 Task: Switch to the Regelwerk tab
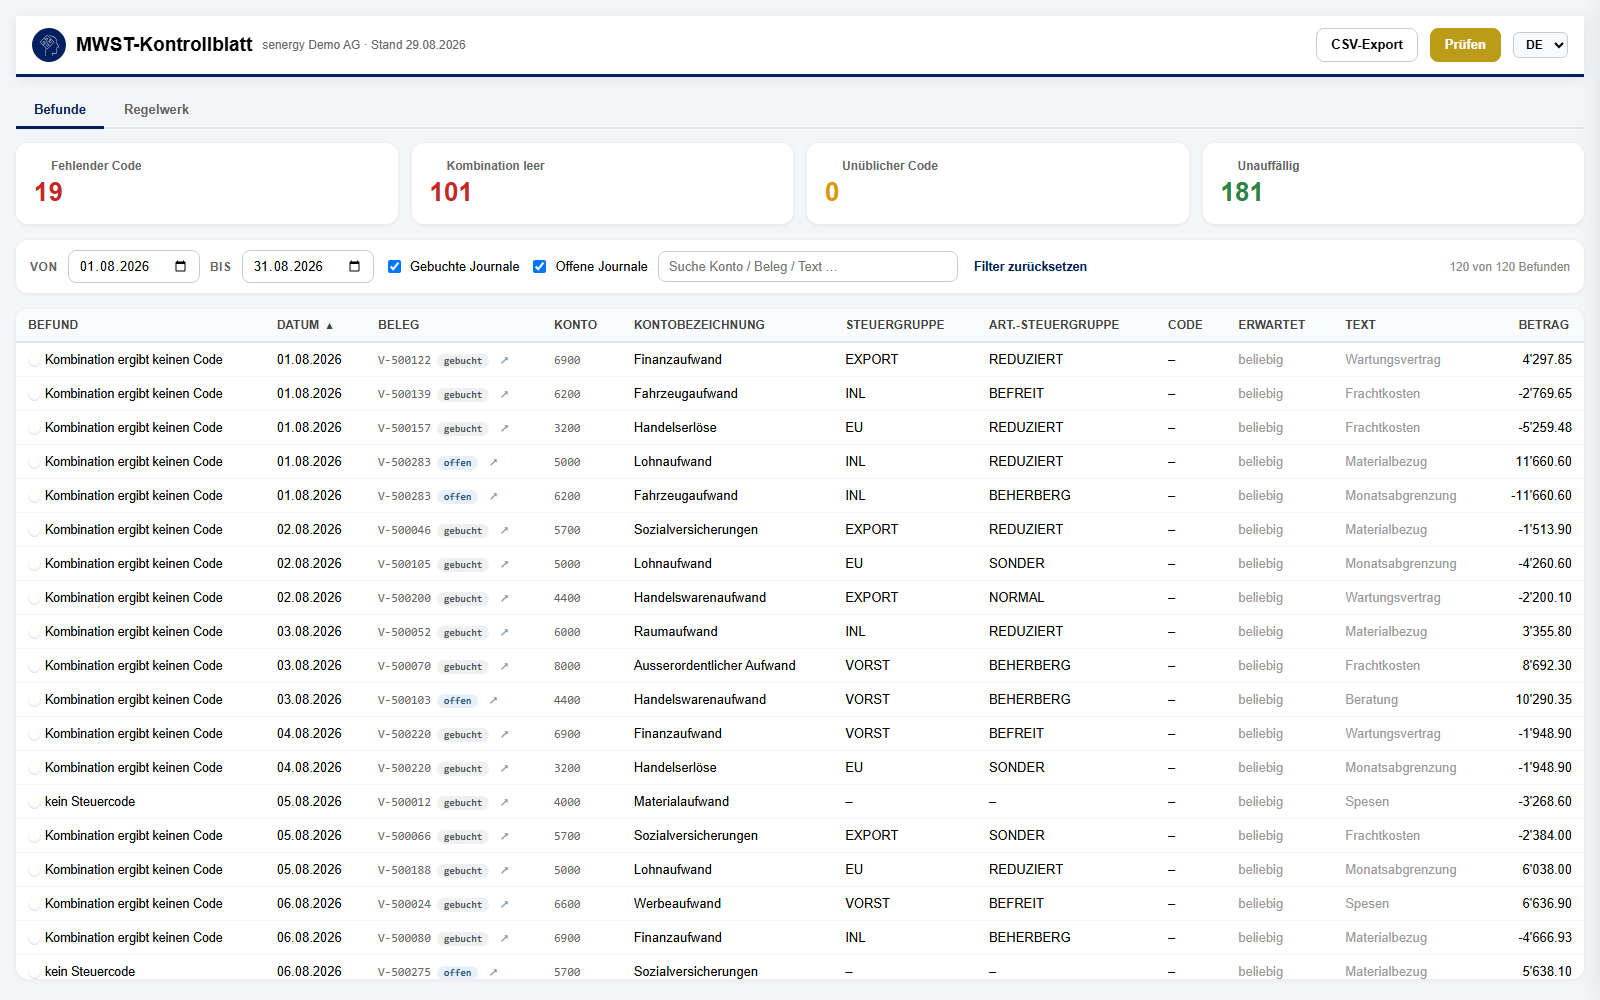(x=156, y=110)
